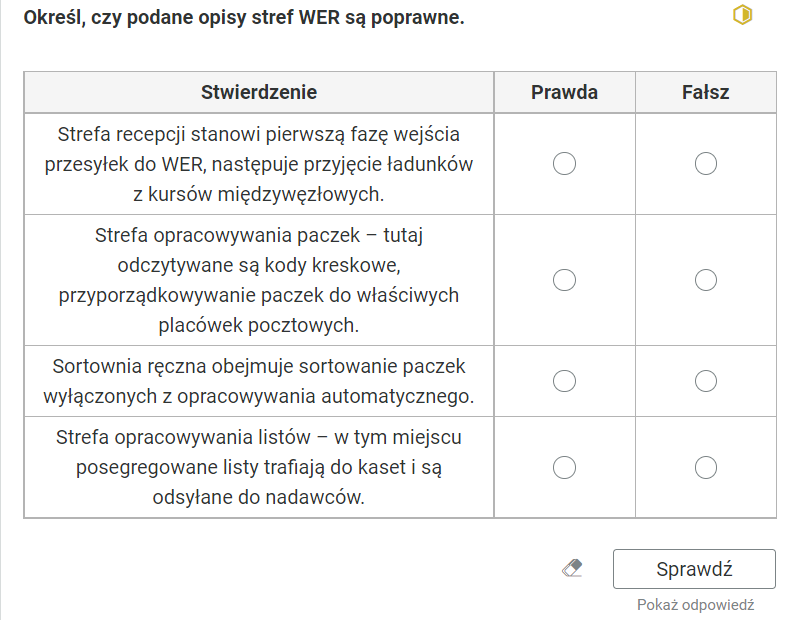The width and height of the screenshot is (791, 620).
Task: Click the Stwierdzenie column header
Action: pos(259,92)
